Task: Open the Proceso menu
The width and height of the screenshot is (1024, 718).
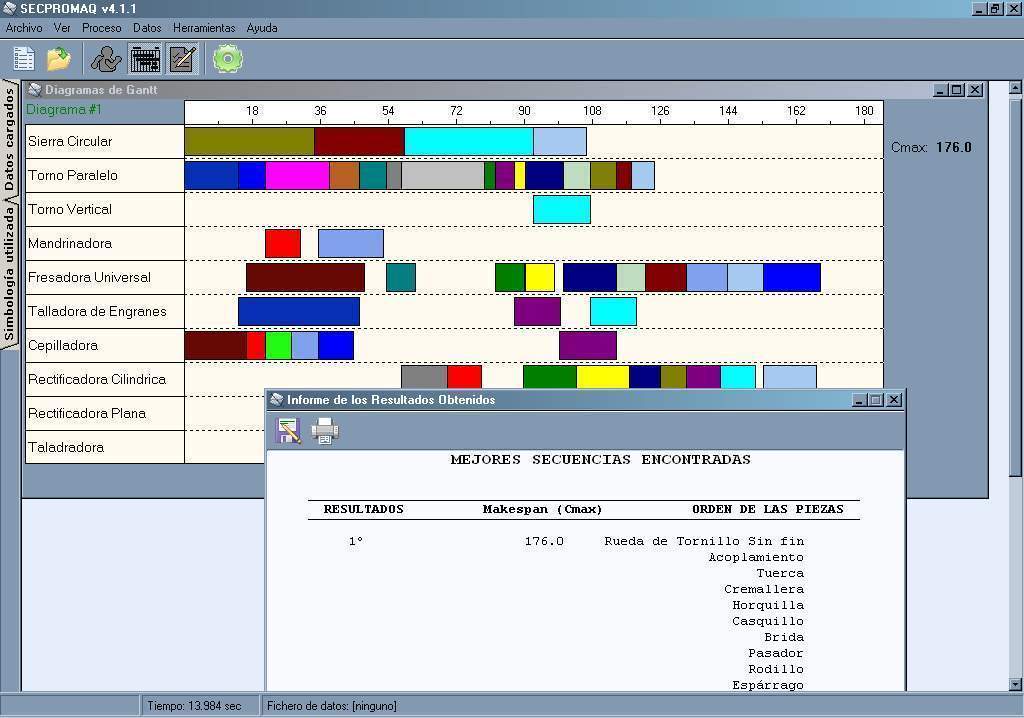Action: pyautogui.click(x=101, y=28)
